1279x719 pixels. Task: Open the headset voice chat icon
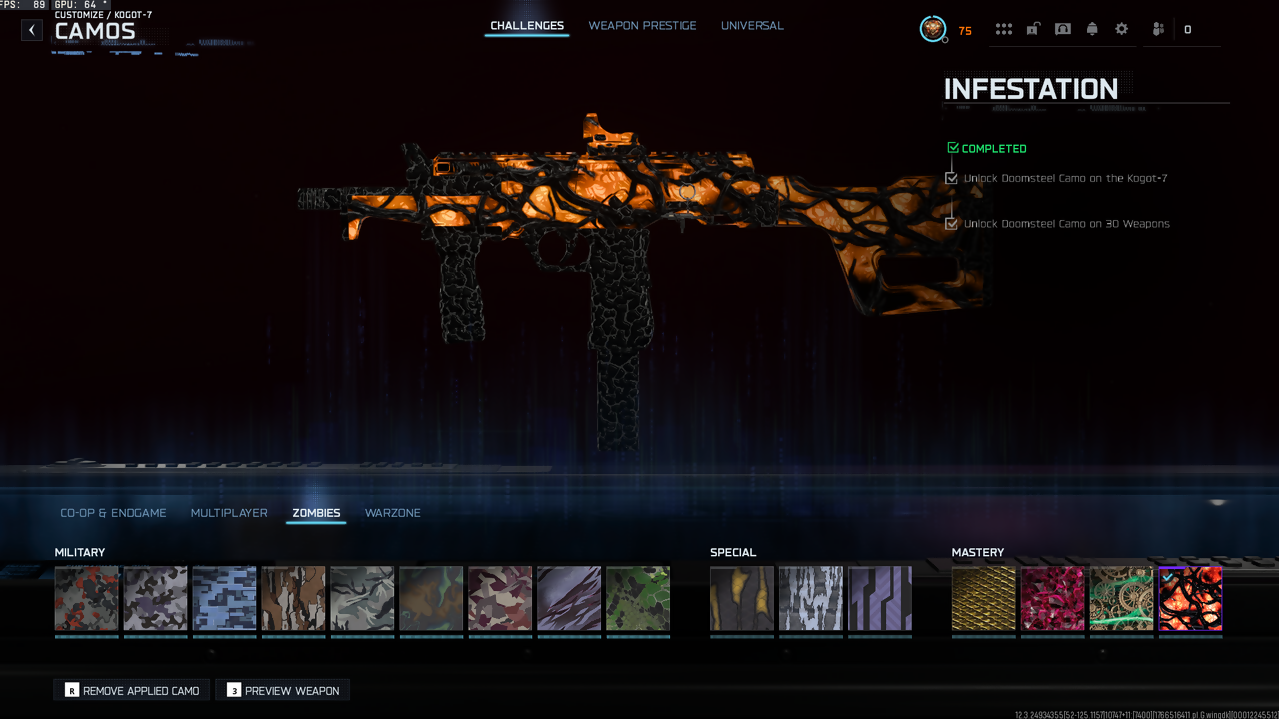coord(1062,30)
